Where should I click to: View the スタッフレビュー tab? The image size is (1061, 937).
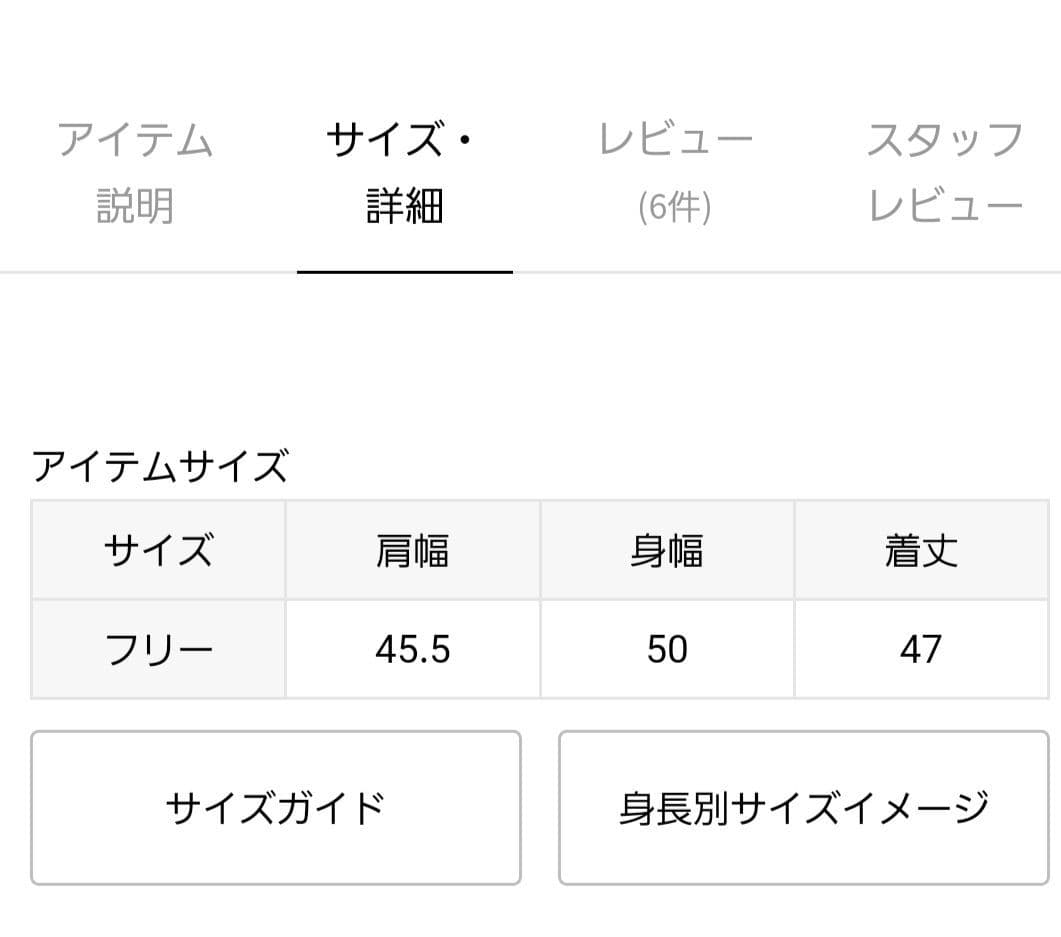coord(945,172)
